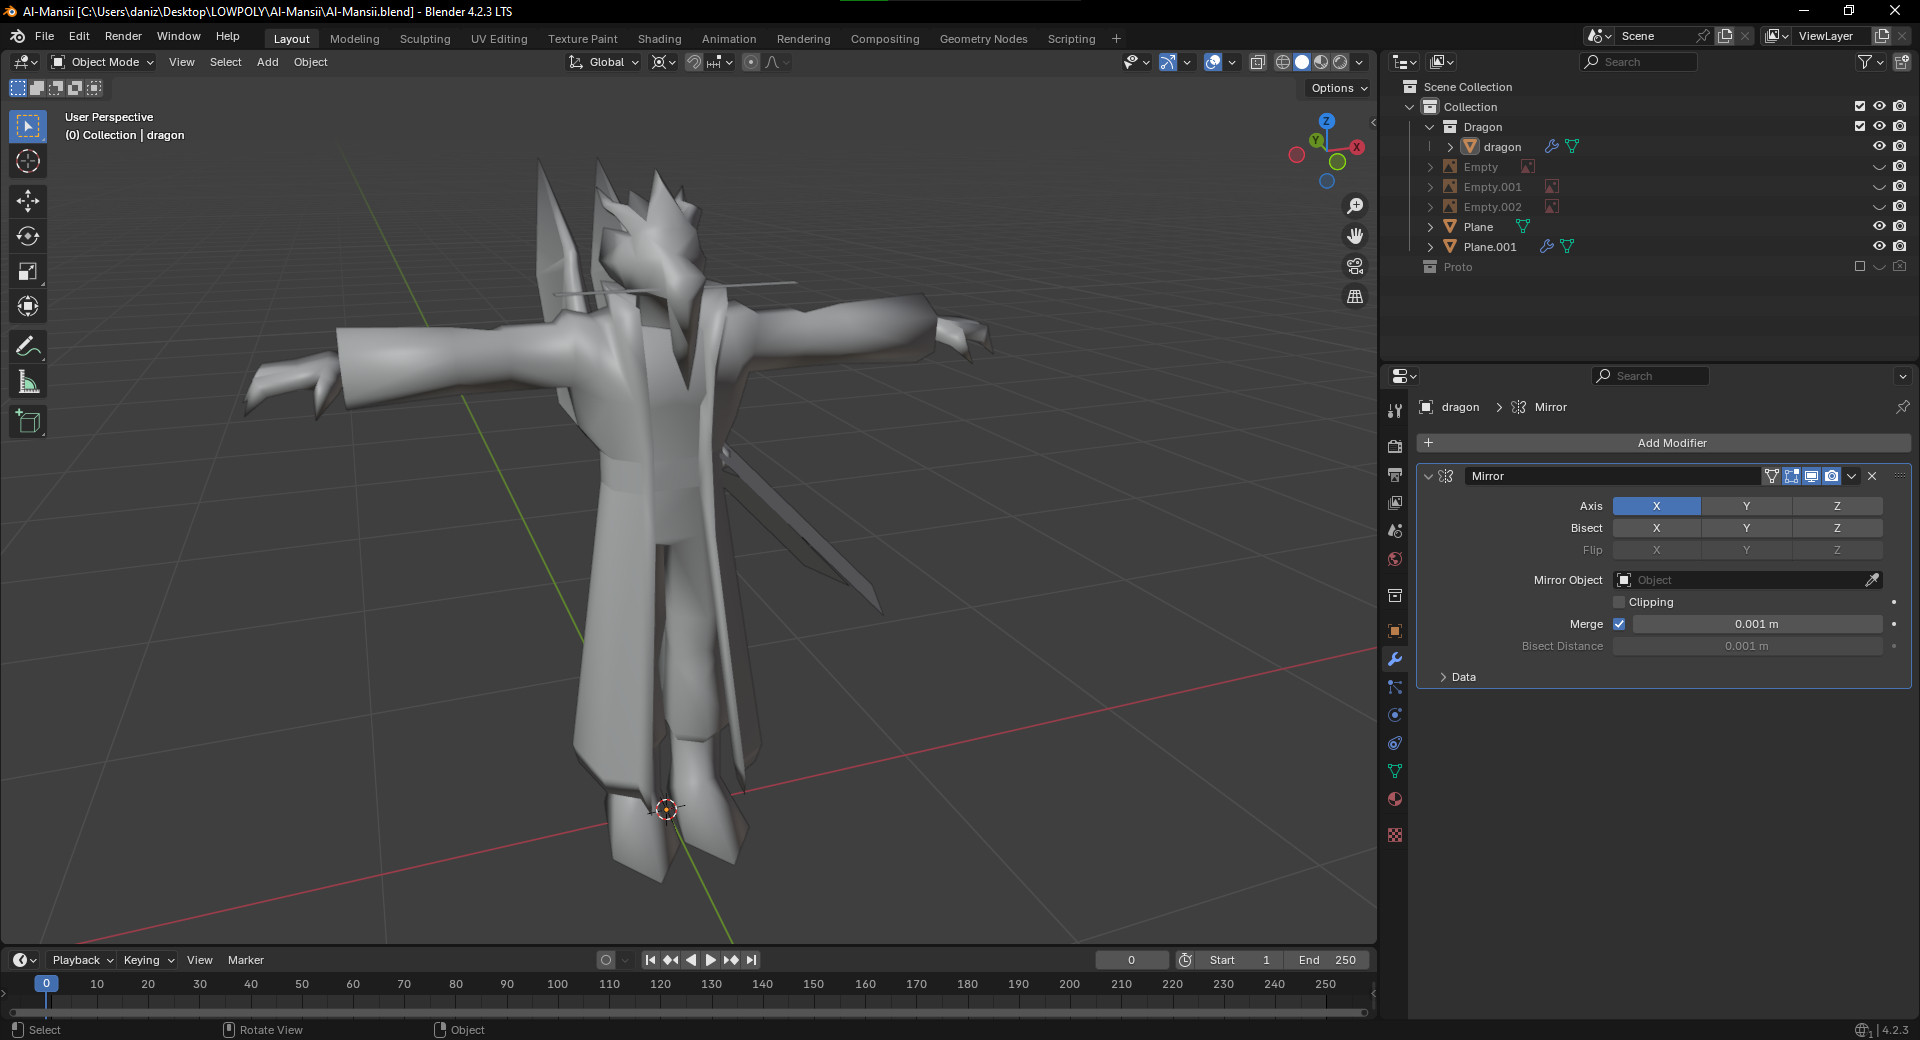Open the Texture properties tab
1920x1040 pixels.
(1395, 835)
